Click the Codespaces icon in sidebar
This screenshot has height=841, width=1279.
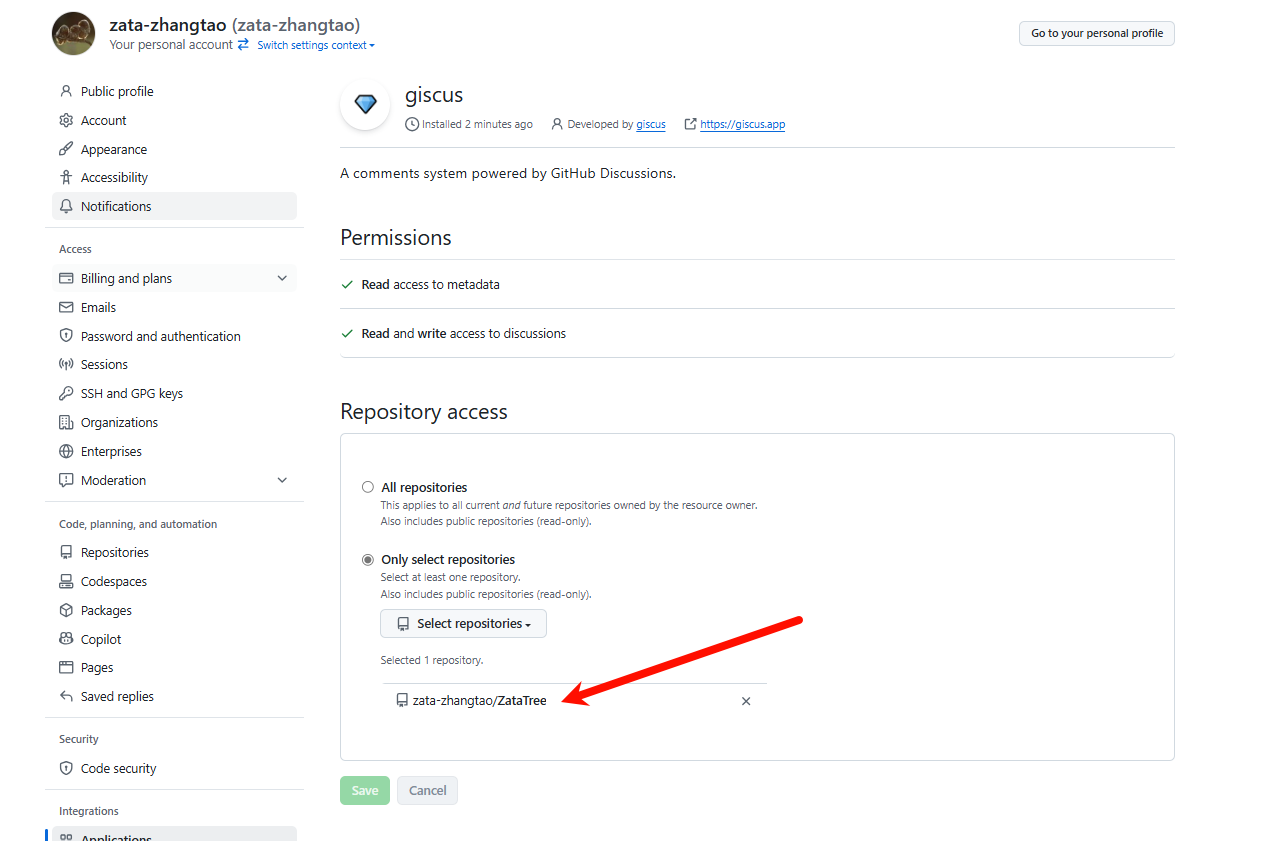tap(66, 581)
